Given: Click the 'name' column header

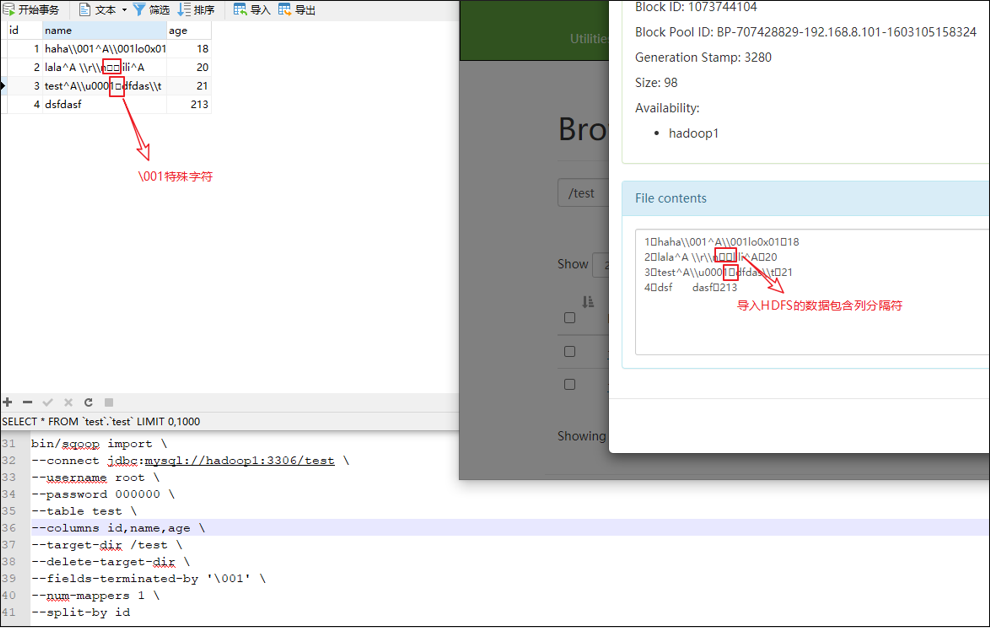Looking at the screenshot, I should click(x=104, y=30).
